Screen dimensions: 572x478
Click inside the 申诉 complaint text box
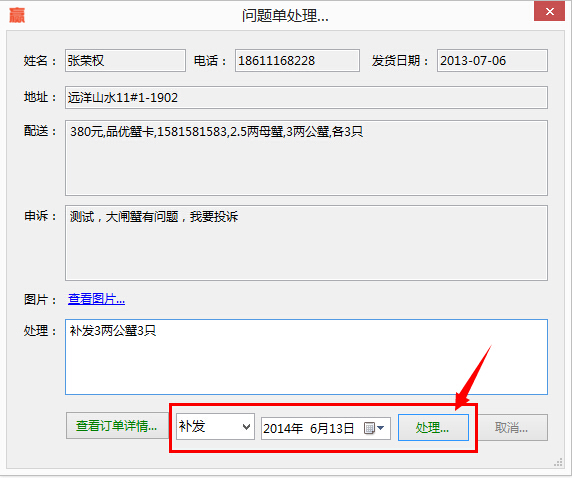coord(306,243)
